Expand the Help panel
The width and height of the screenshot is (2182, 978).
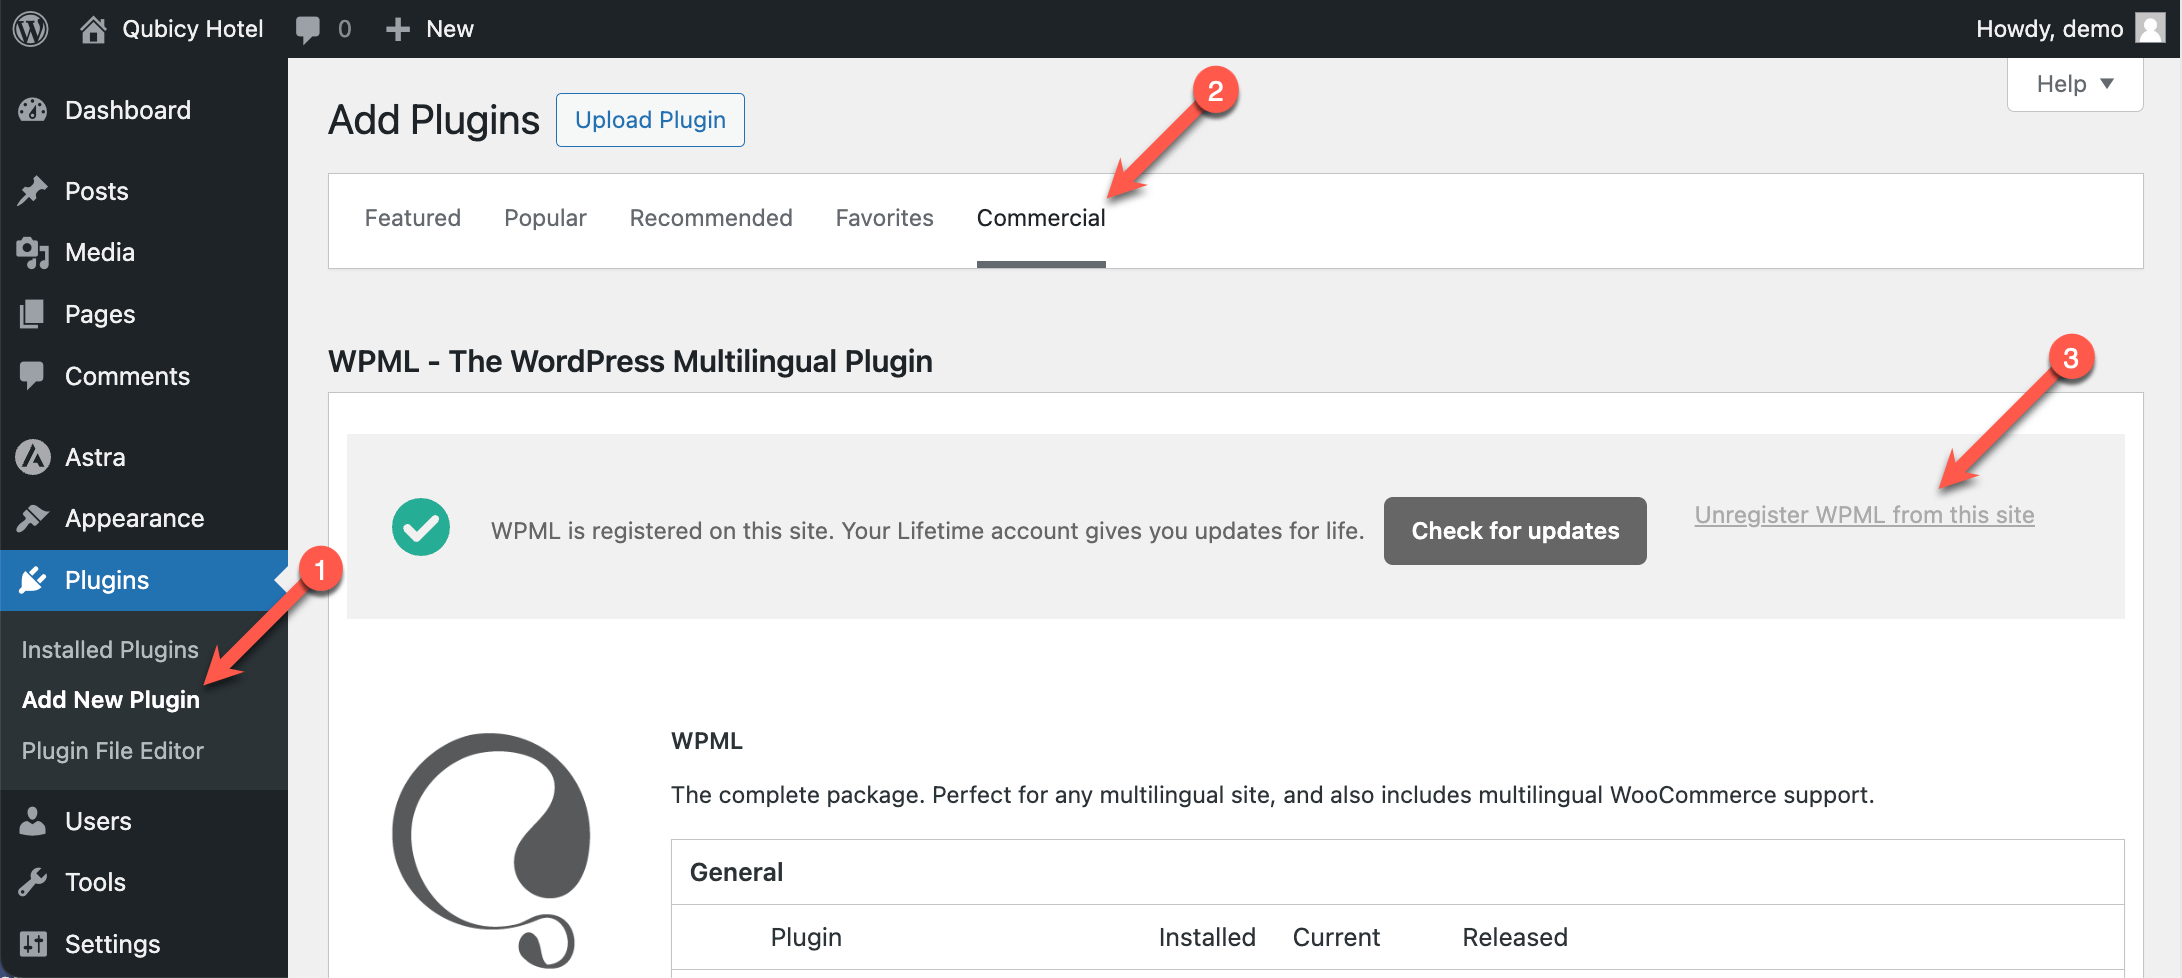point(2073,84)
